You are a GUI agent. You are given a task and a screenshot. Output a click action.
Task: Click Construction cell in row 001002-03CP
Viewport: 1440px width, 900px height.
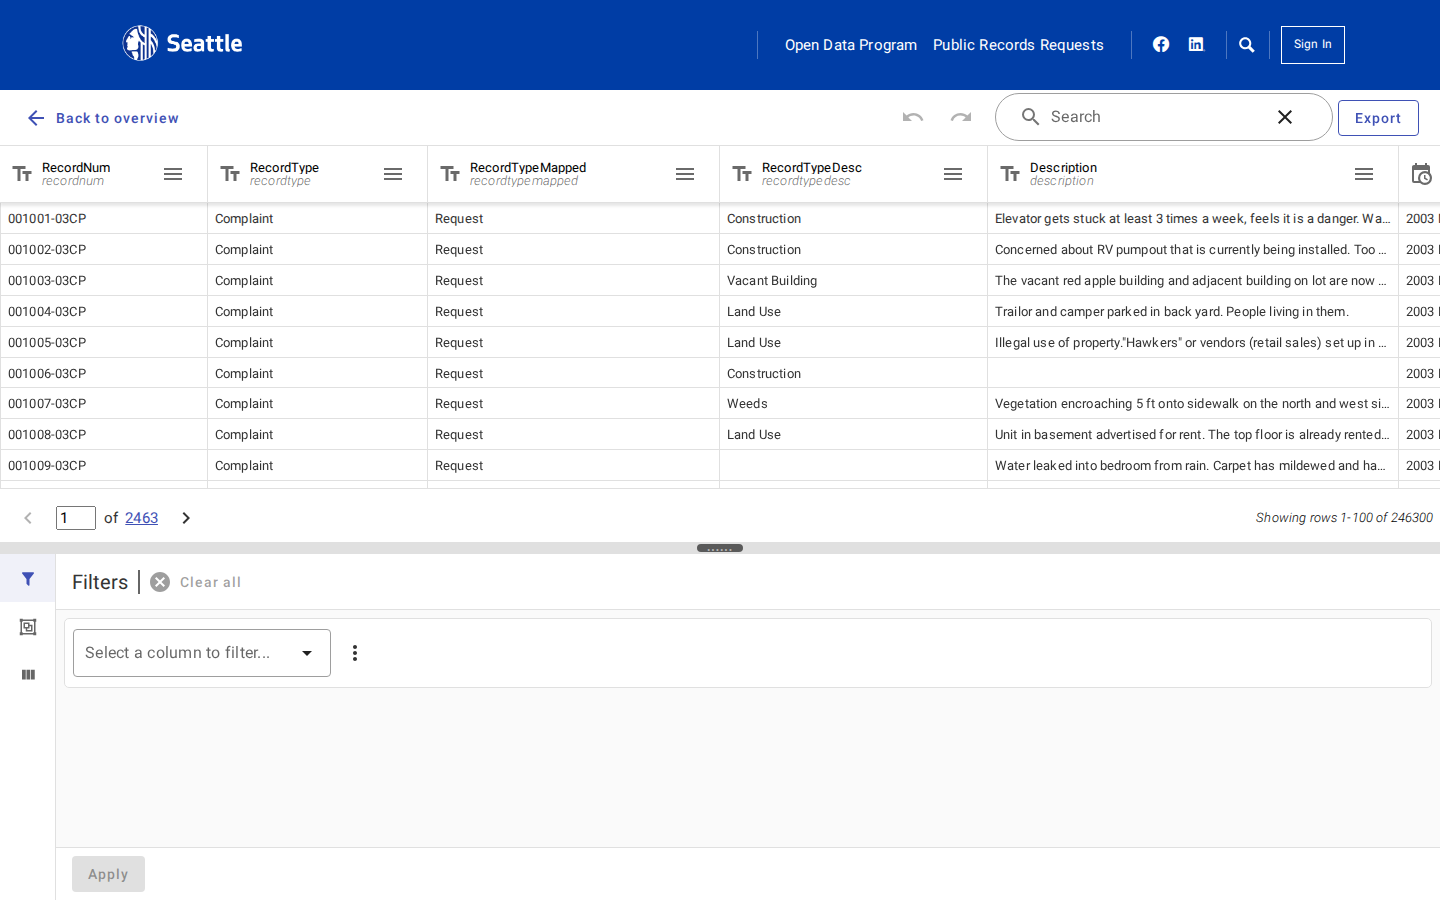tap(853, 250)
